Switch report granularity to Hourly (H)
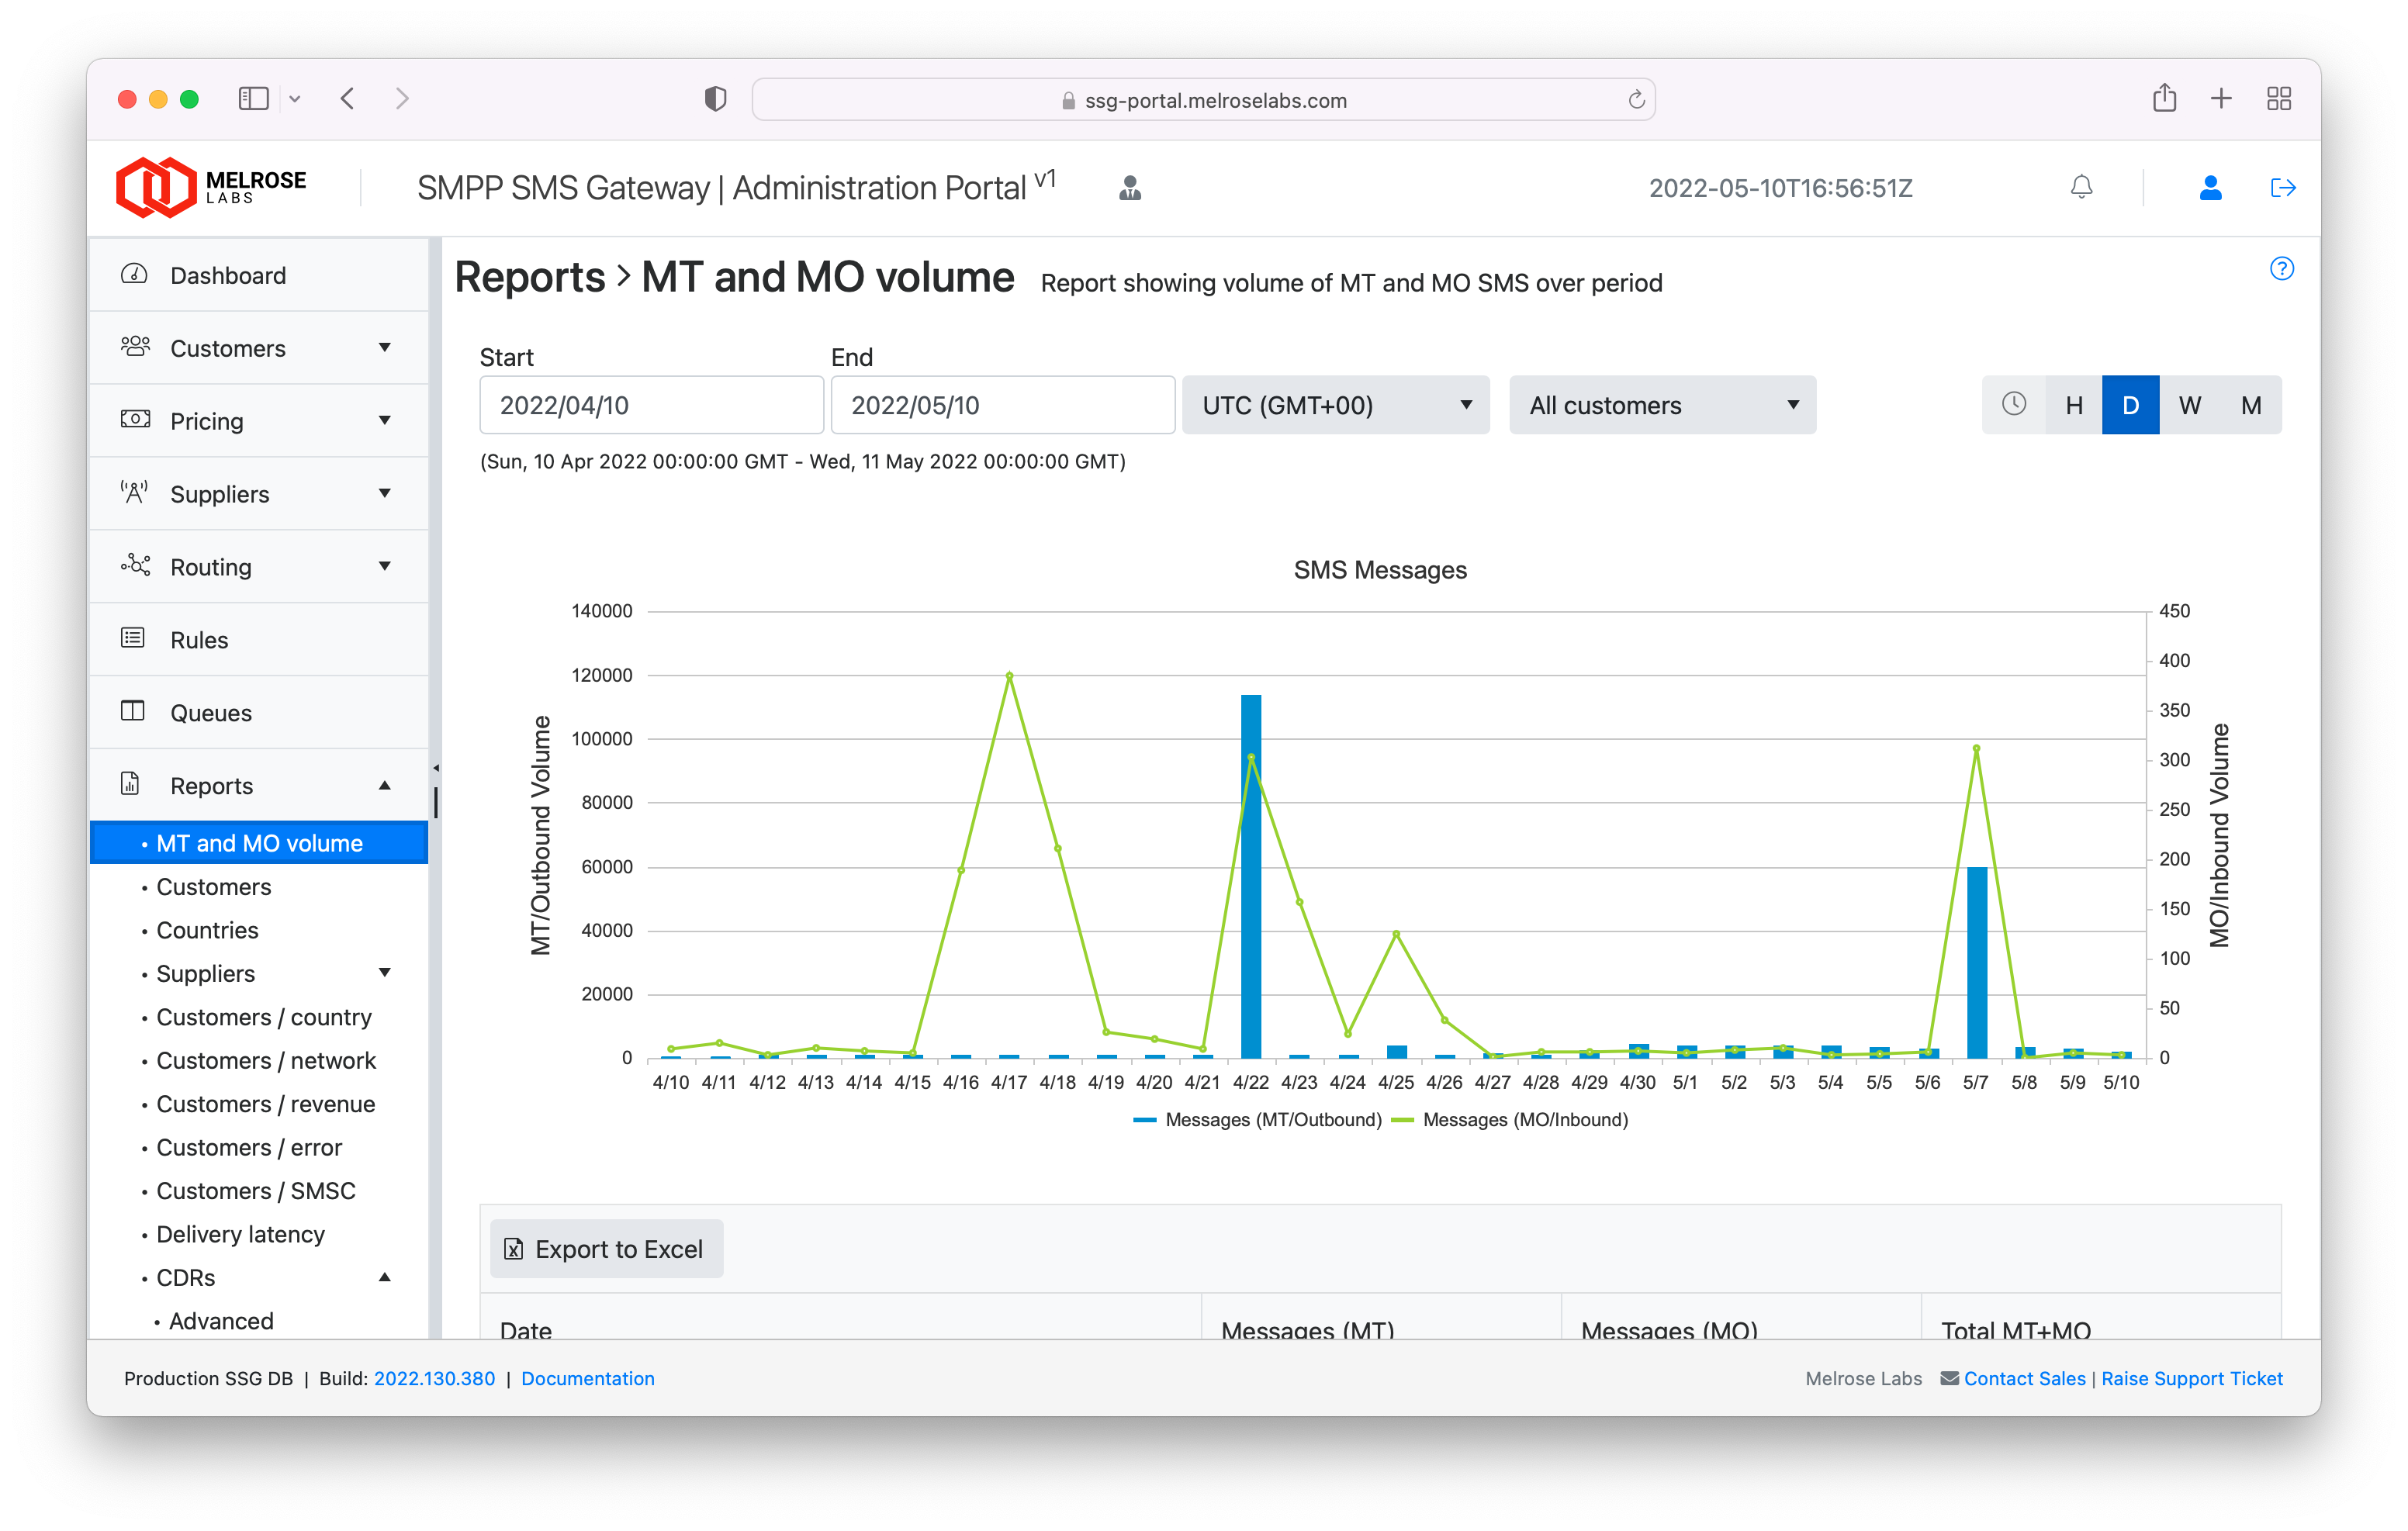This screenshot has height=1531, width=2408. [x=2074, y=405]
